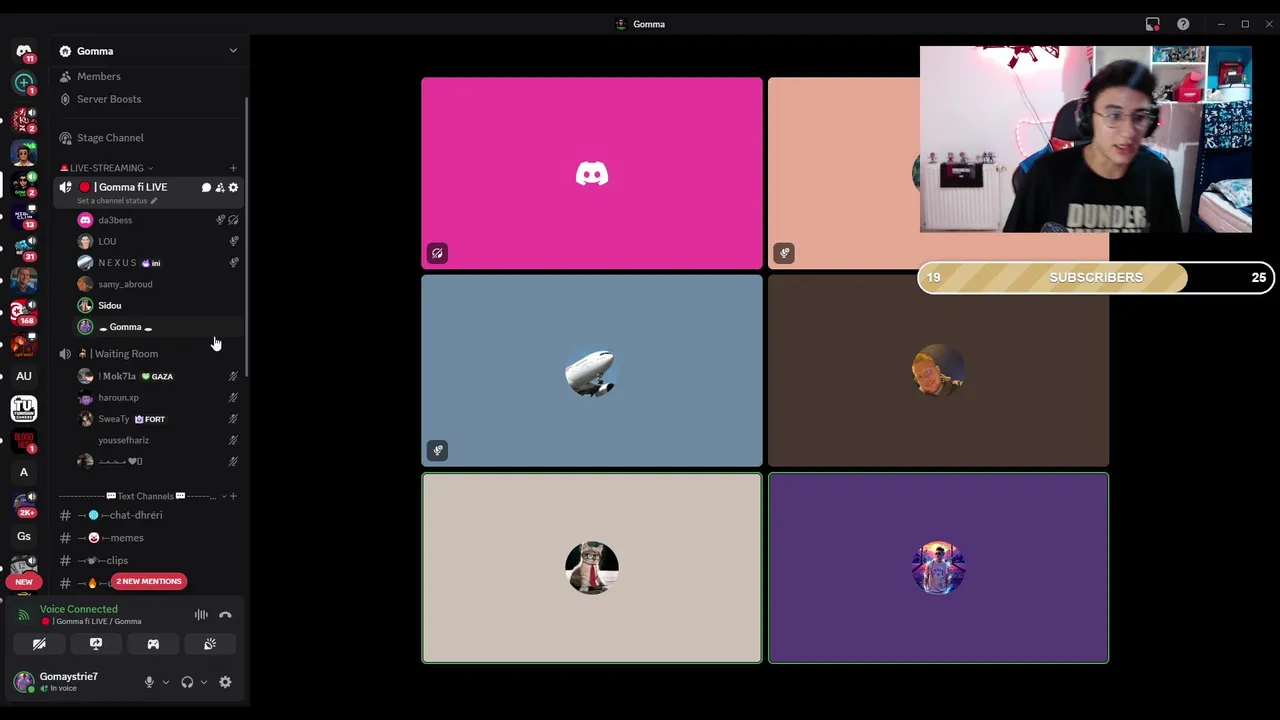The width and height of the screenshot is (1280, 720).
Task: Collapse the LIVE-STREAMING category
Action: tap(106, 168)
